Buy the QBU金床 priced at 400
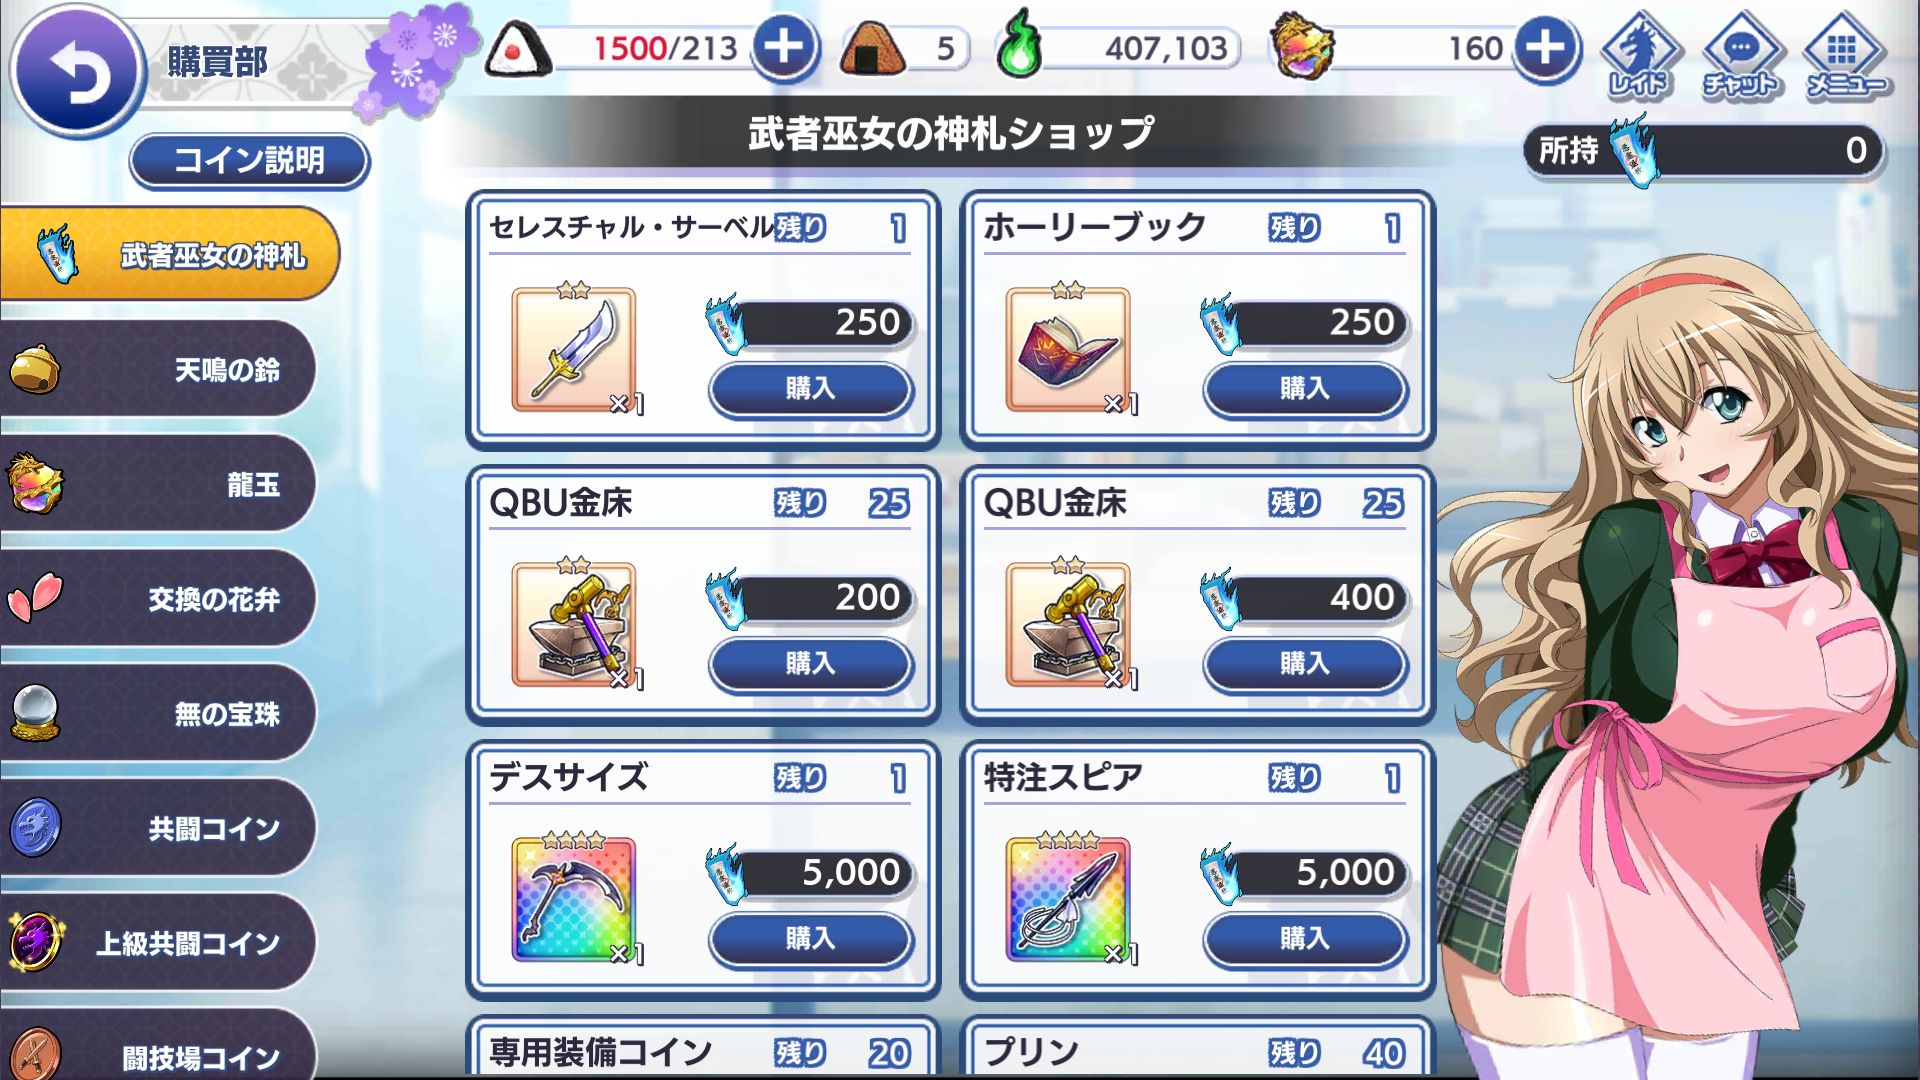Screen dimensions: 1920x1080 click(x=1305, y=664)
